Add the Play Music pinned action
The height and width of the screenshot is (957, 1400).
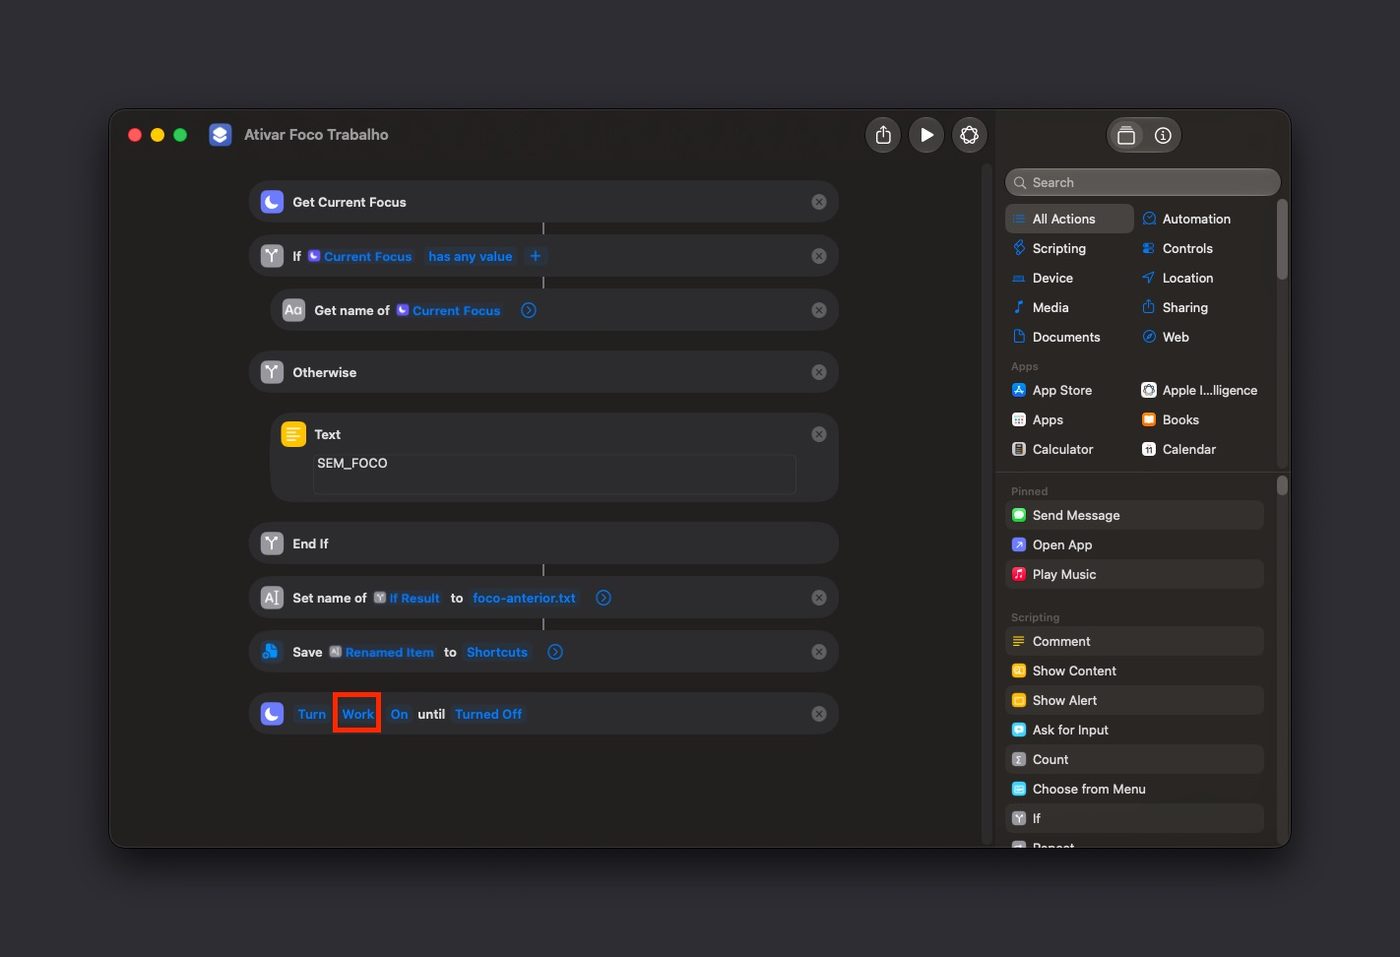[1134, 574]
